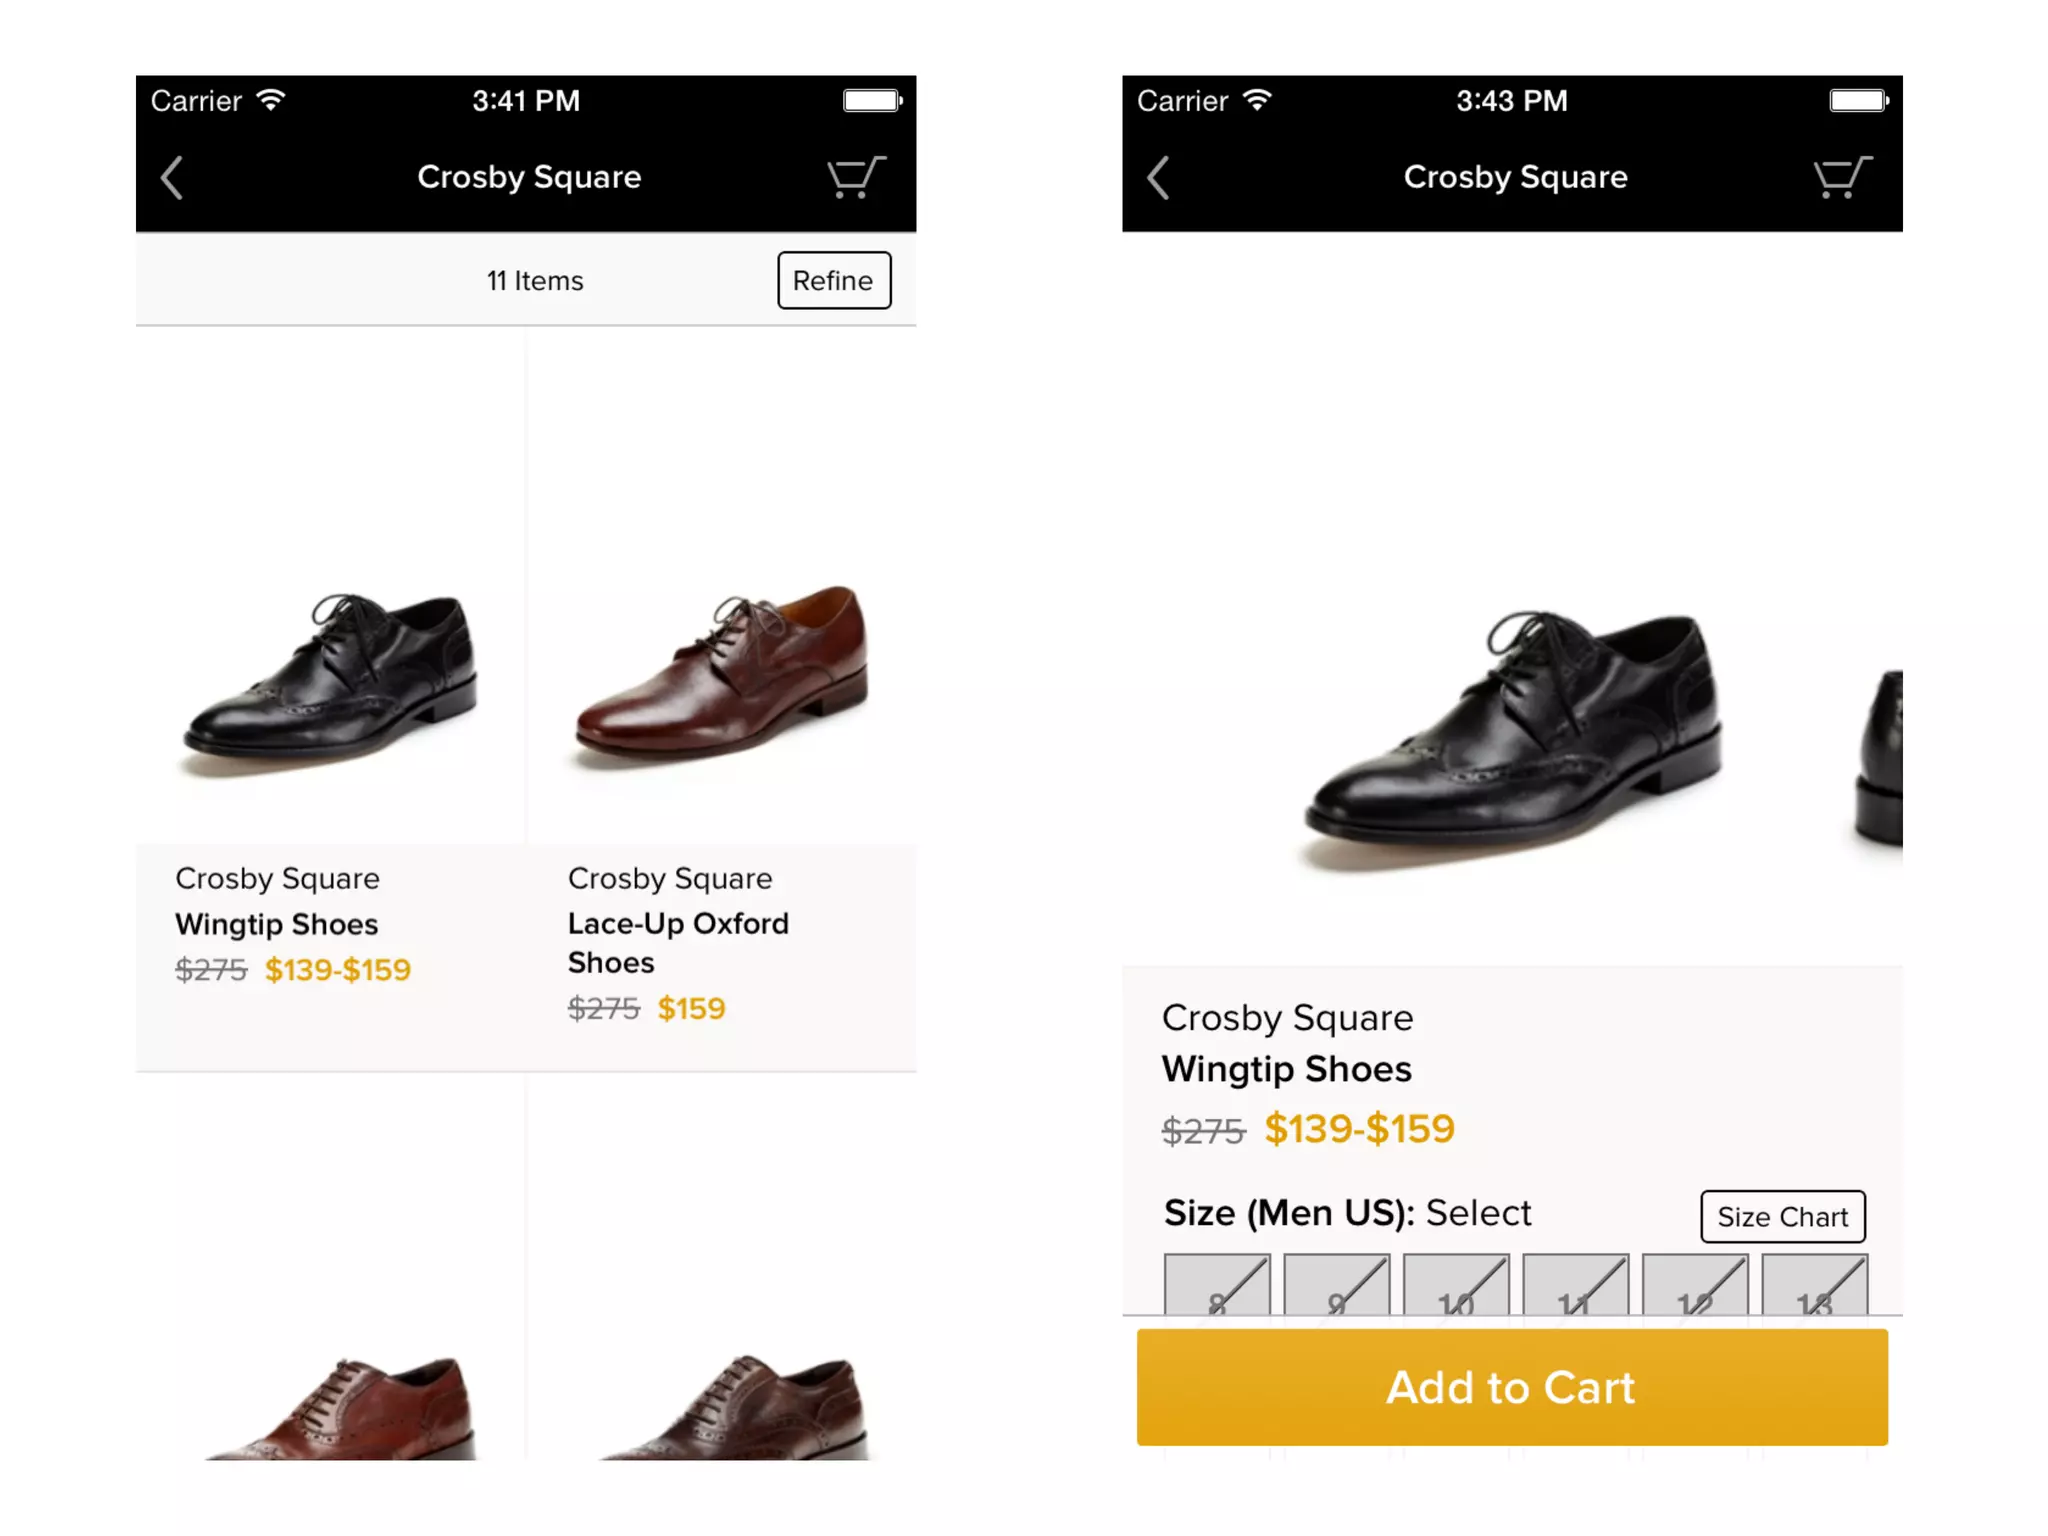
Task: Choose shoe size 13
Action: (x=1814, y=1286)
